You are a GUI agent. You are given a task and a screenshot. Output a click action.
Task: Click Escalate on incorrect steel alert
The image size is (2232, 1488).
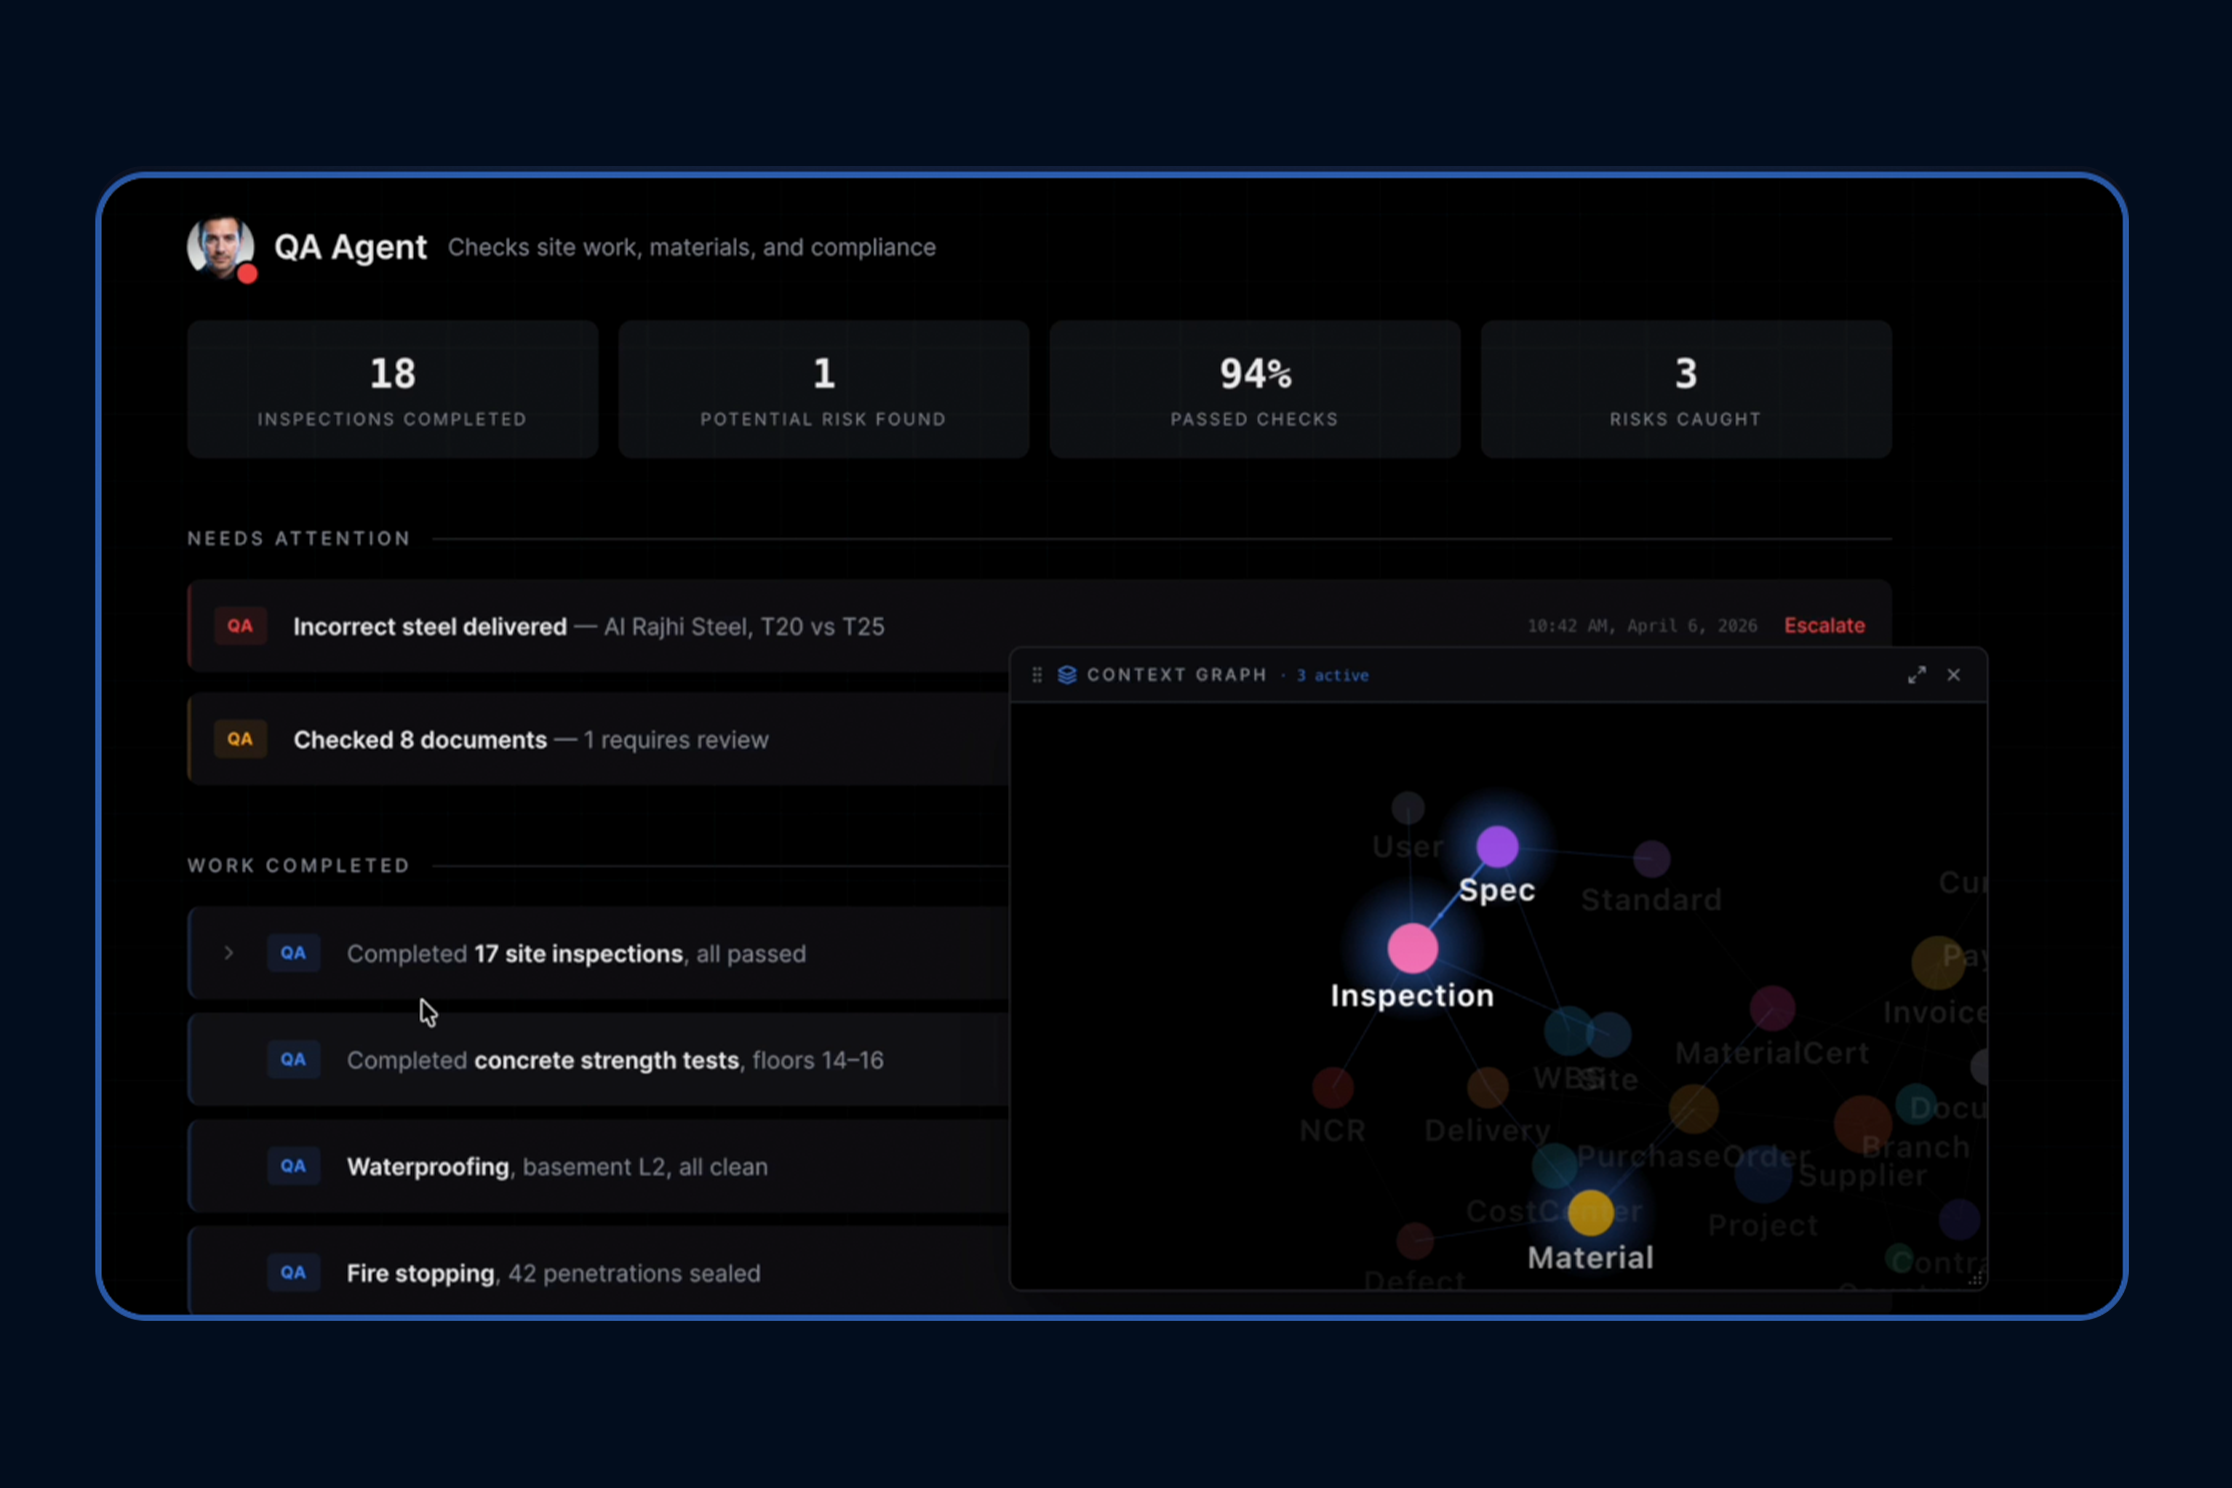(x=1824, y=626)
